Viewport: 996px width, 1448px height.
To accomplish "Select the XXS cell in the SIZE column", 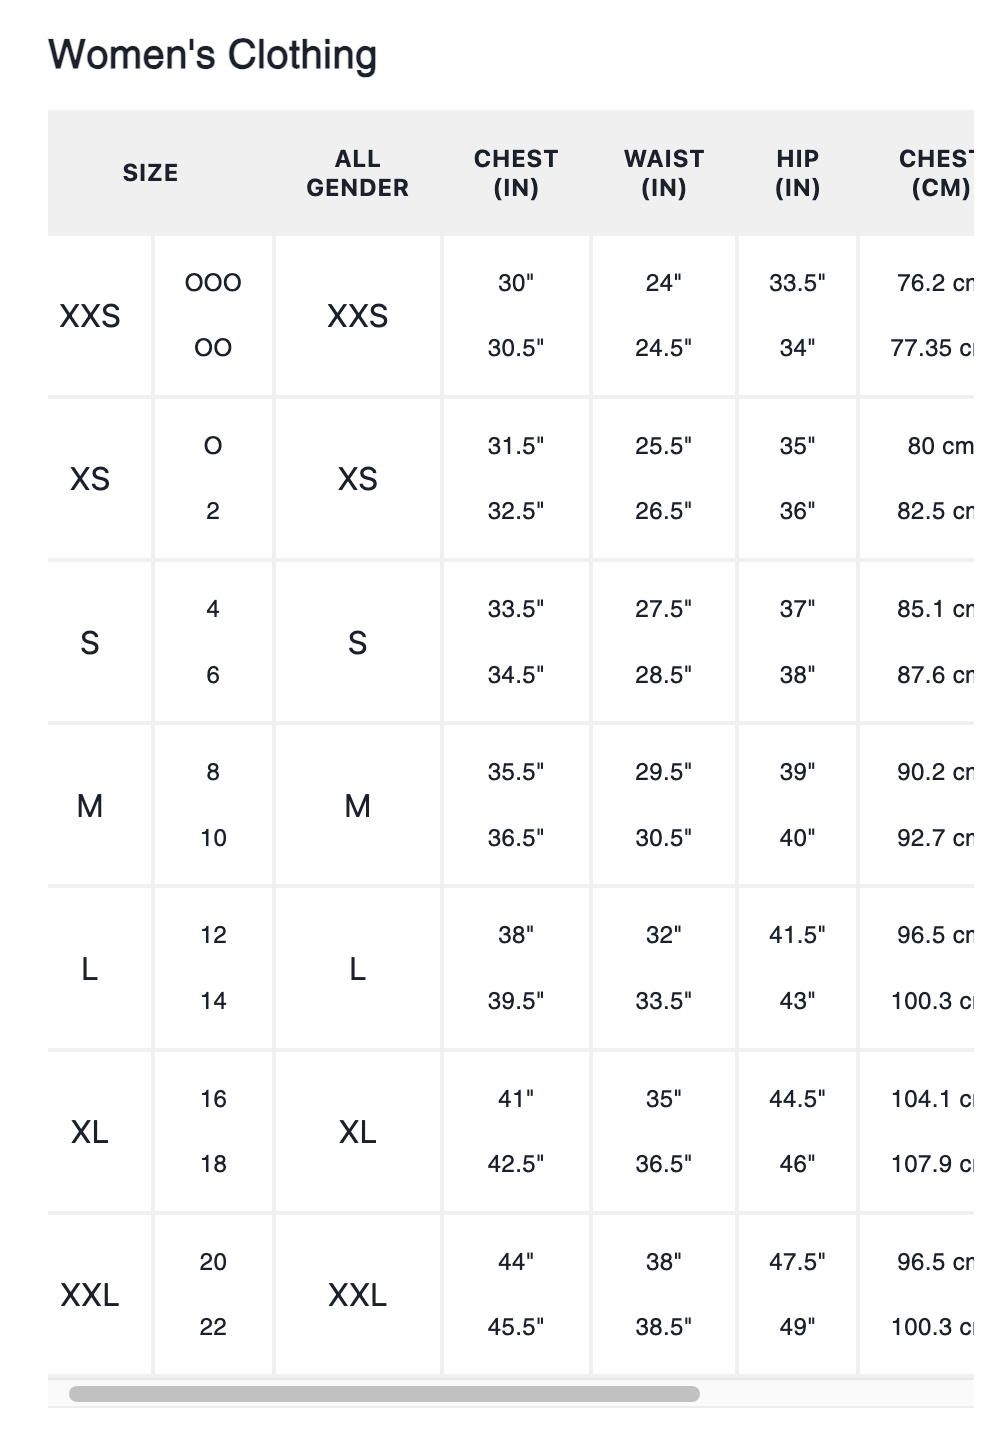I will point(90,316).
